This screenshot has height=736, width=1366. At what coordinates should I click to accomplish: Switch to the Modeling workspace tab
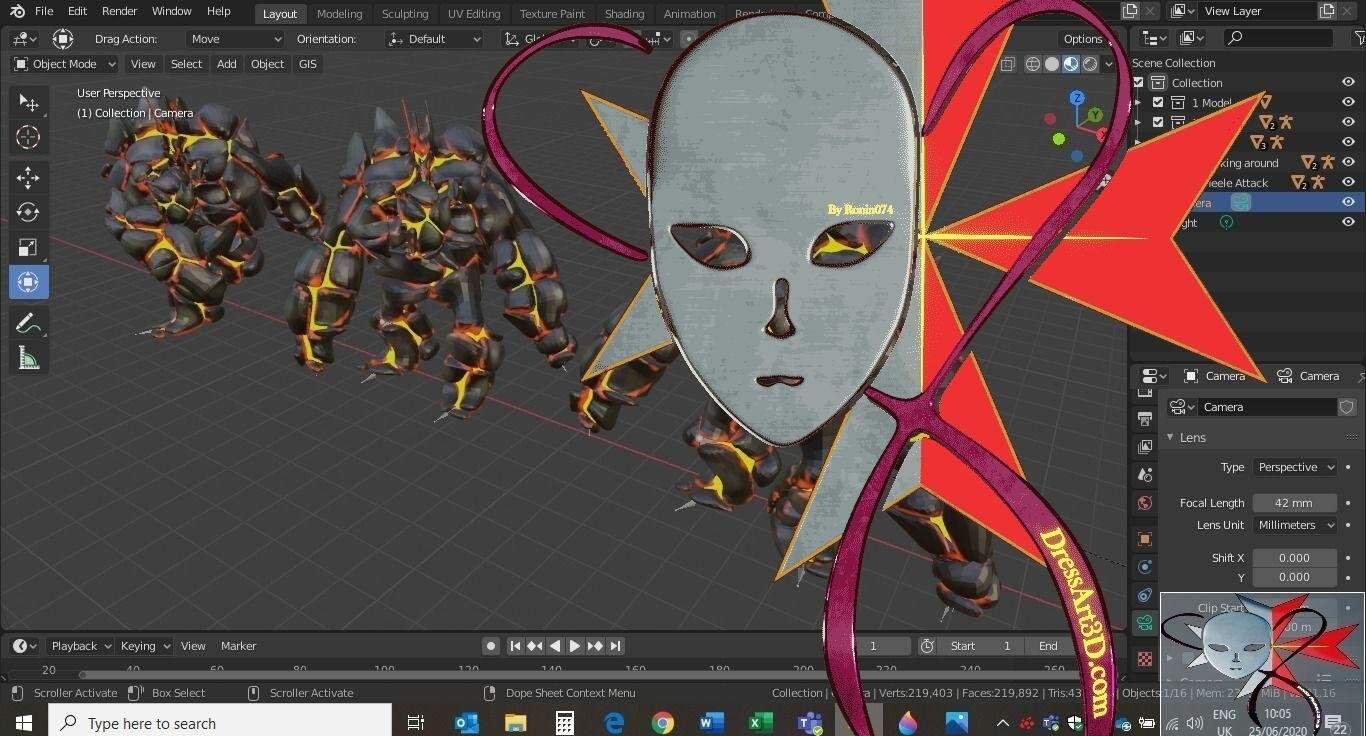tap(339, 14)
